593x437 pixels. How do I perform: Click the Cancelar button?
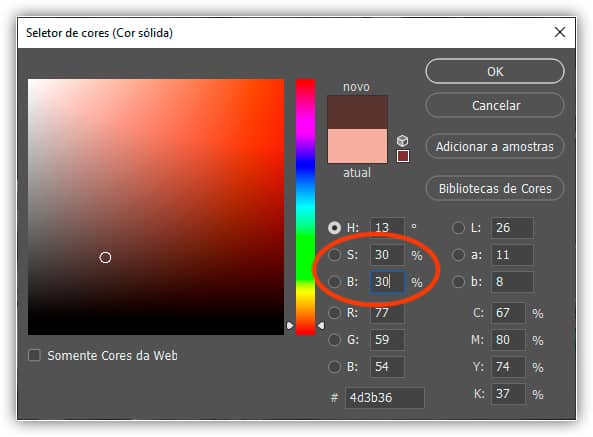coord(495,105)
